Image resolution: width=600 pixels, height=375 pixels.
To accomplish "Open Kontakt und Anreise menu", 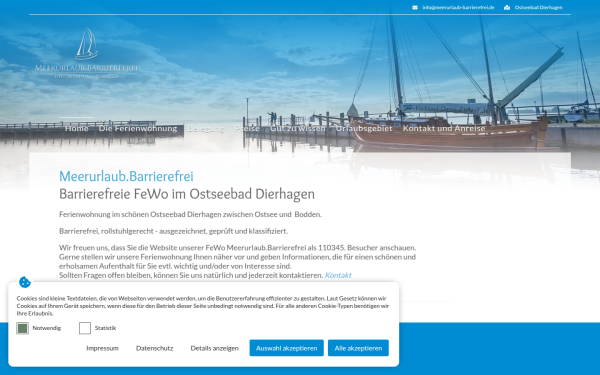I will [x=444, y=128].
